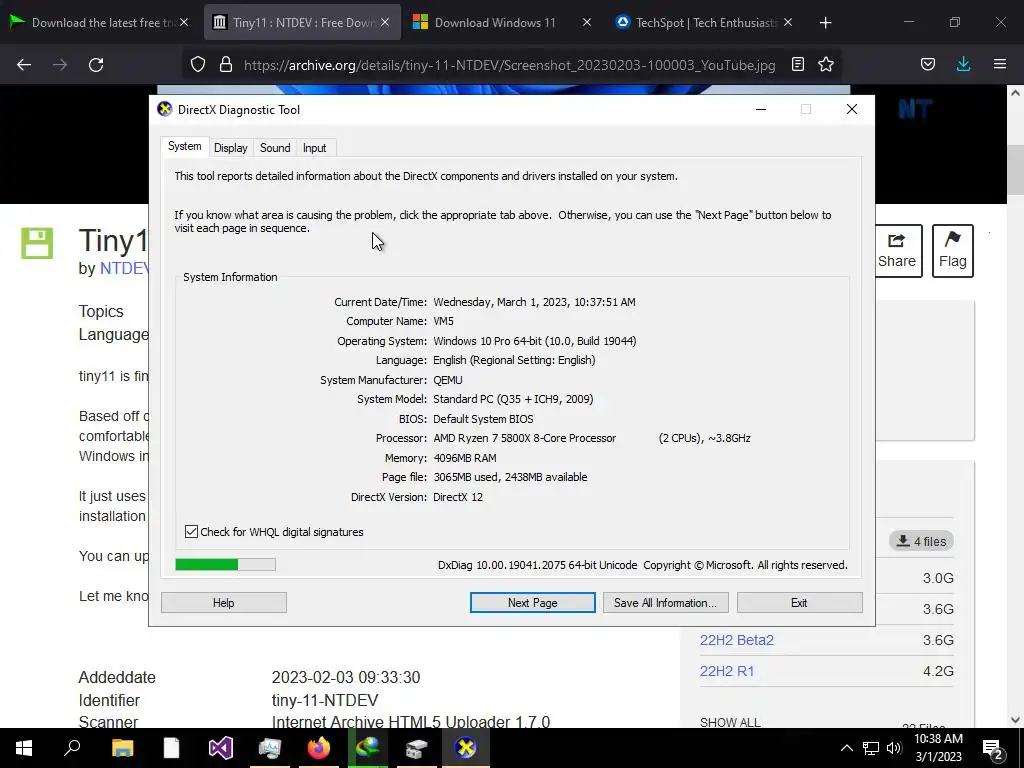
Task: Click the Help button in DxDiag
Action: pyautogui.click(x=223, y=603)
